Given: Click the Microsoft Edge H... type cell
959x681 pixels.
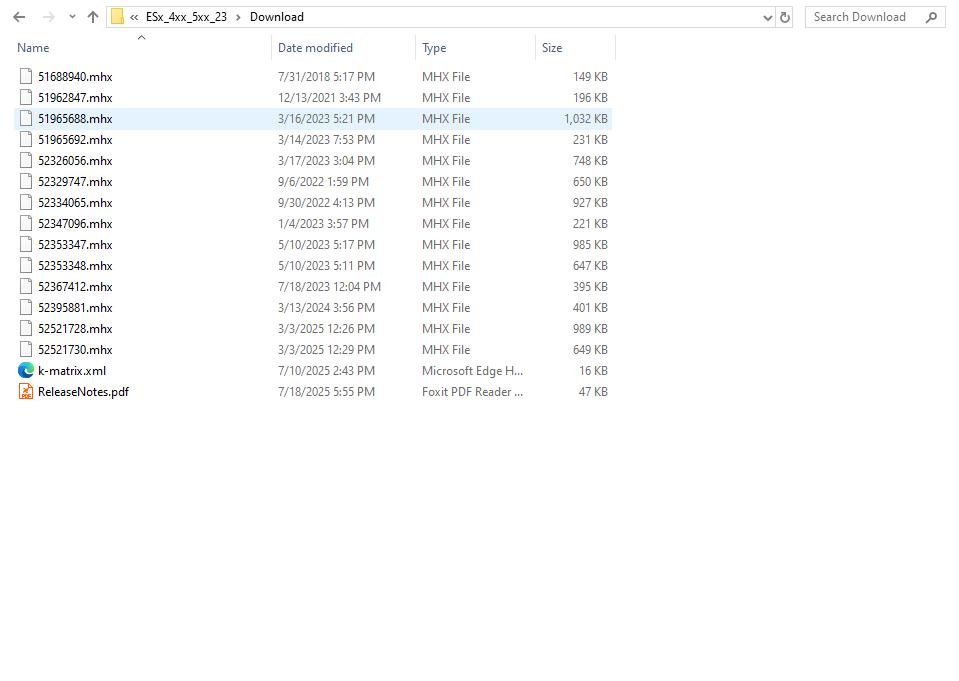Looking at the screenshot, I should click(x=472, y=370).
